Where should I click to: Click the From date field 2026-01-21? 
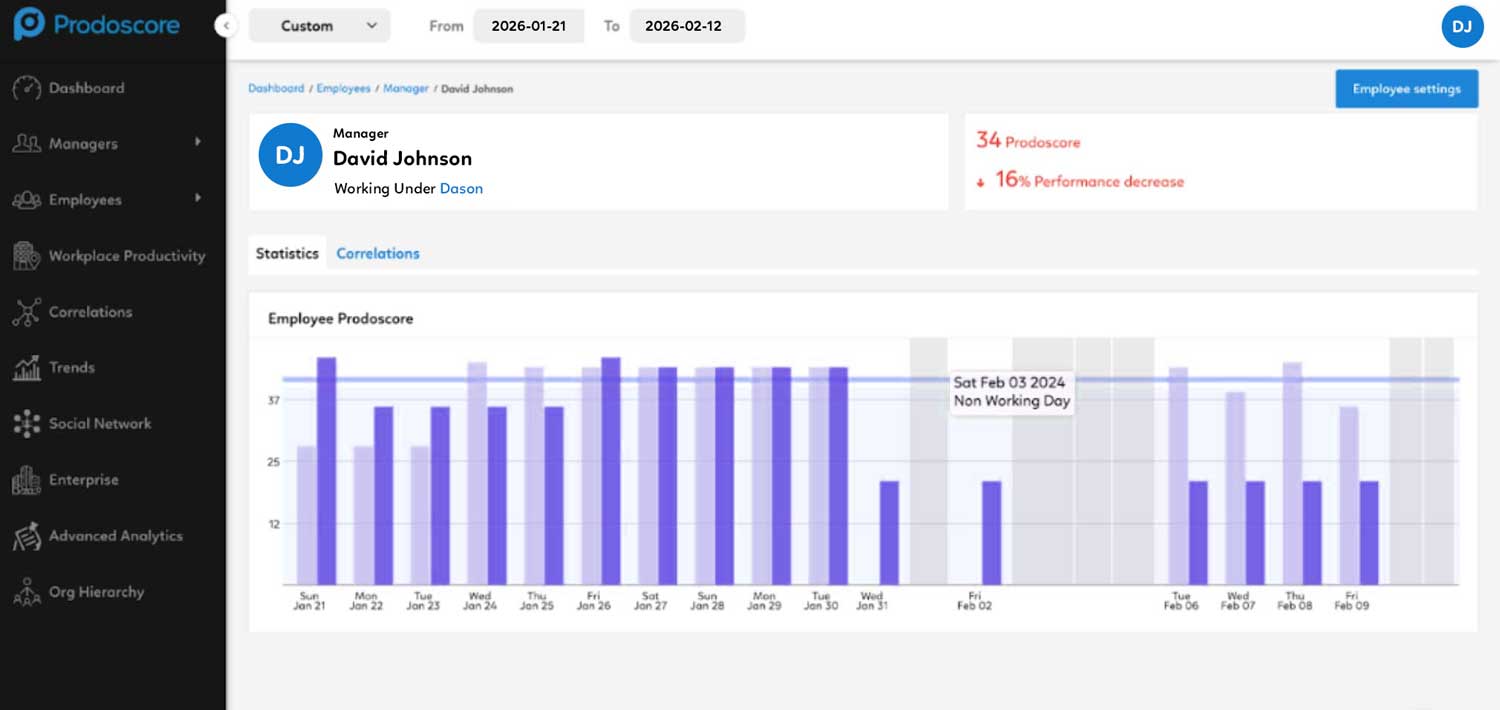[x=528, y=26]
